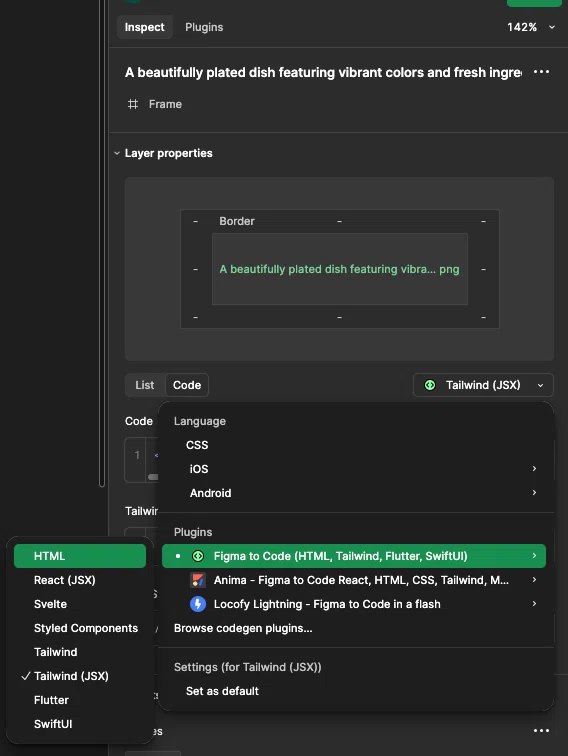The width and height of the screenshot is (568, 756).
Task: Click the Code section heading
Action: [139, 421]
